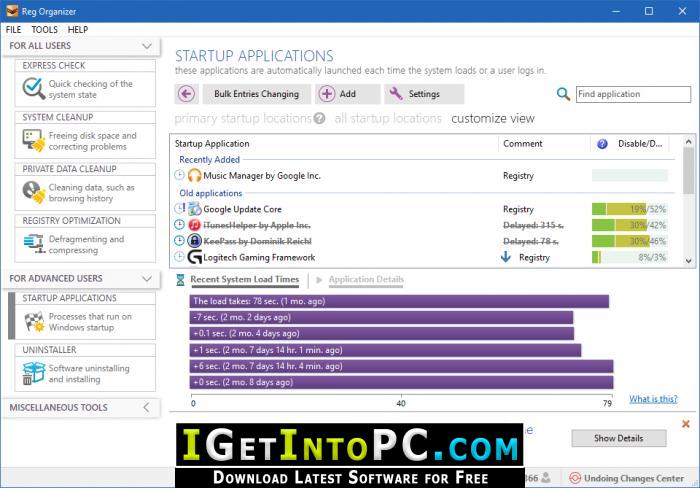Open the Uninstaller box icon
The width and height of the screenshot is (700, 488).
tap(34, 374)
